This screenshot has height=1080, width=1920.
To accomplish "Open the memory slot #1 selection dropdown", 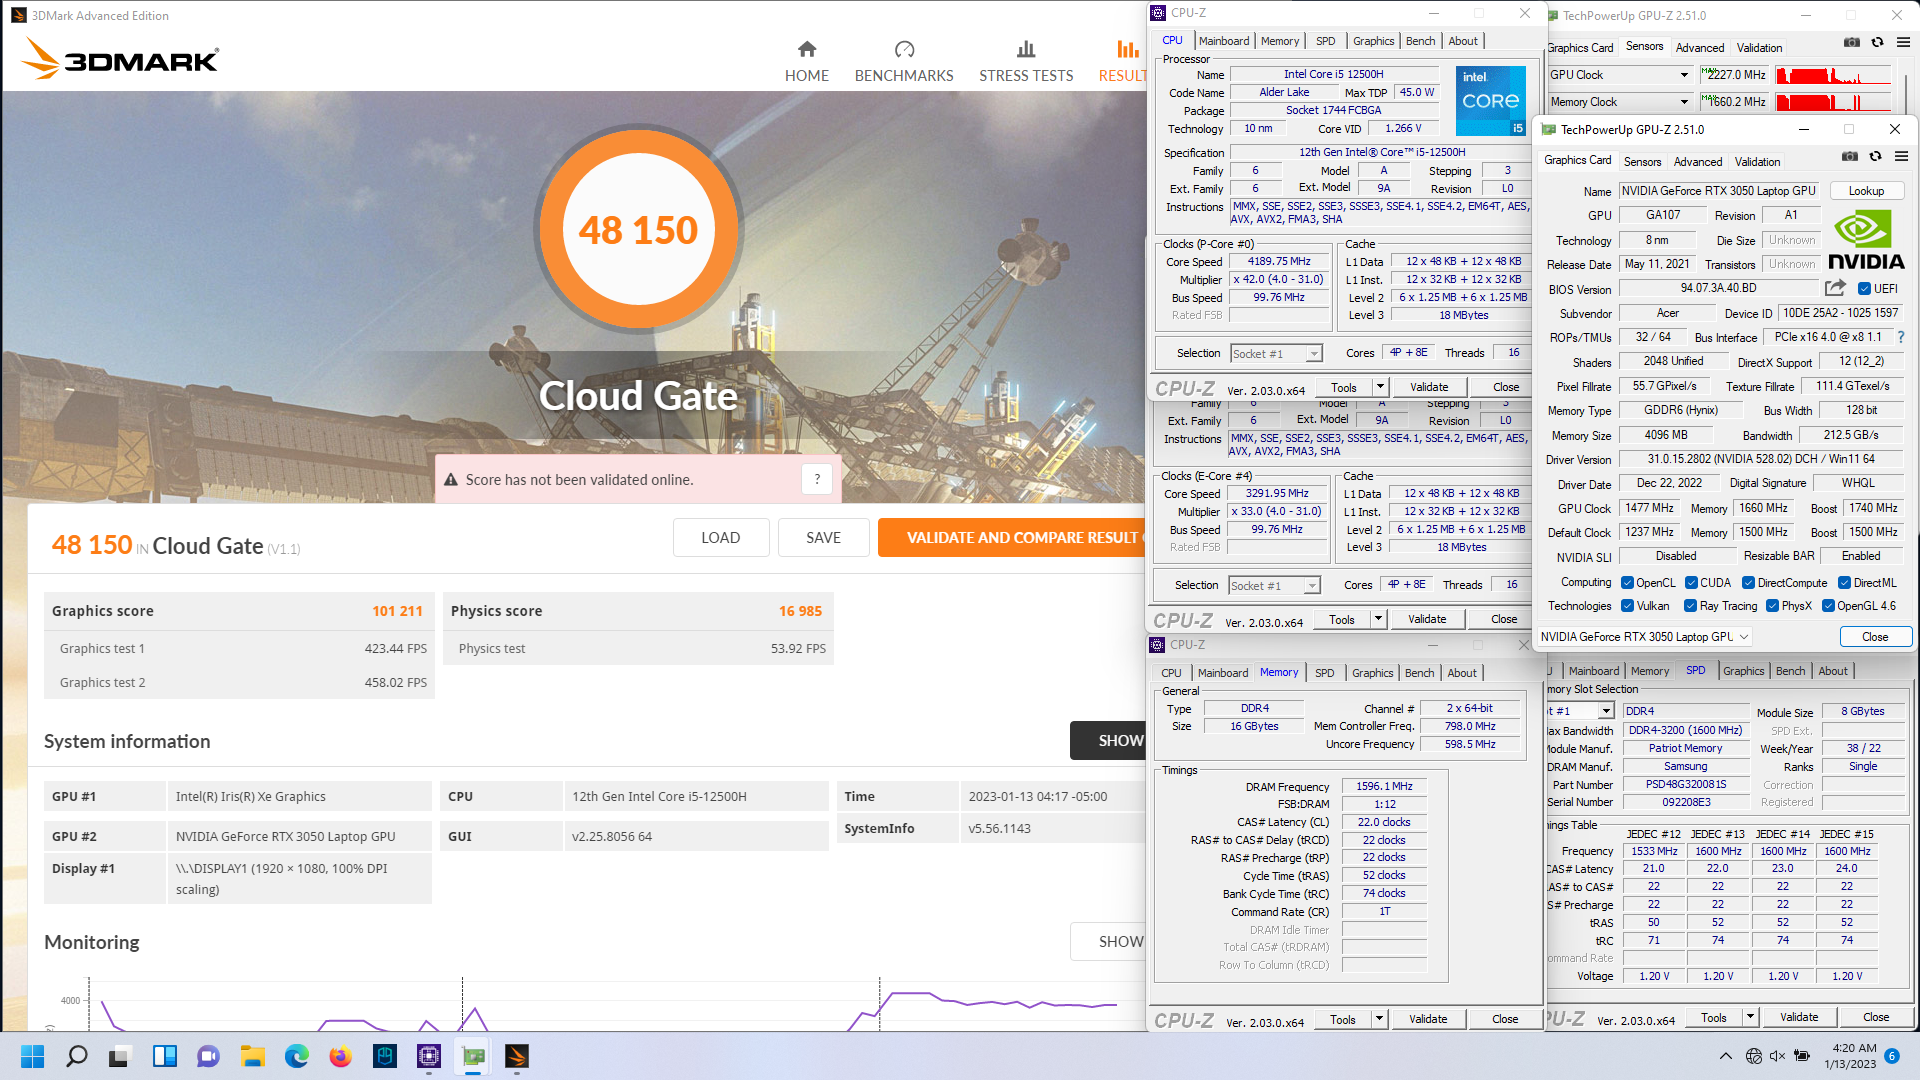I will 1606,711.
